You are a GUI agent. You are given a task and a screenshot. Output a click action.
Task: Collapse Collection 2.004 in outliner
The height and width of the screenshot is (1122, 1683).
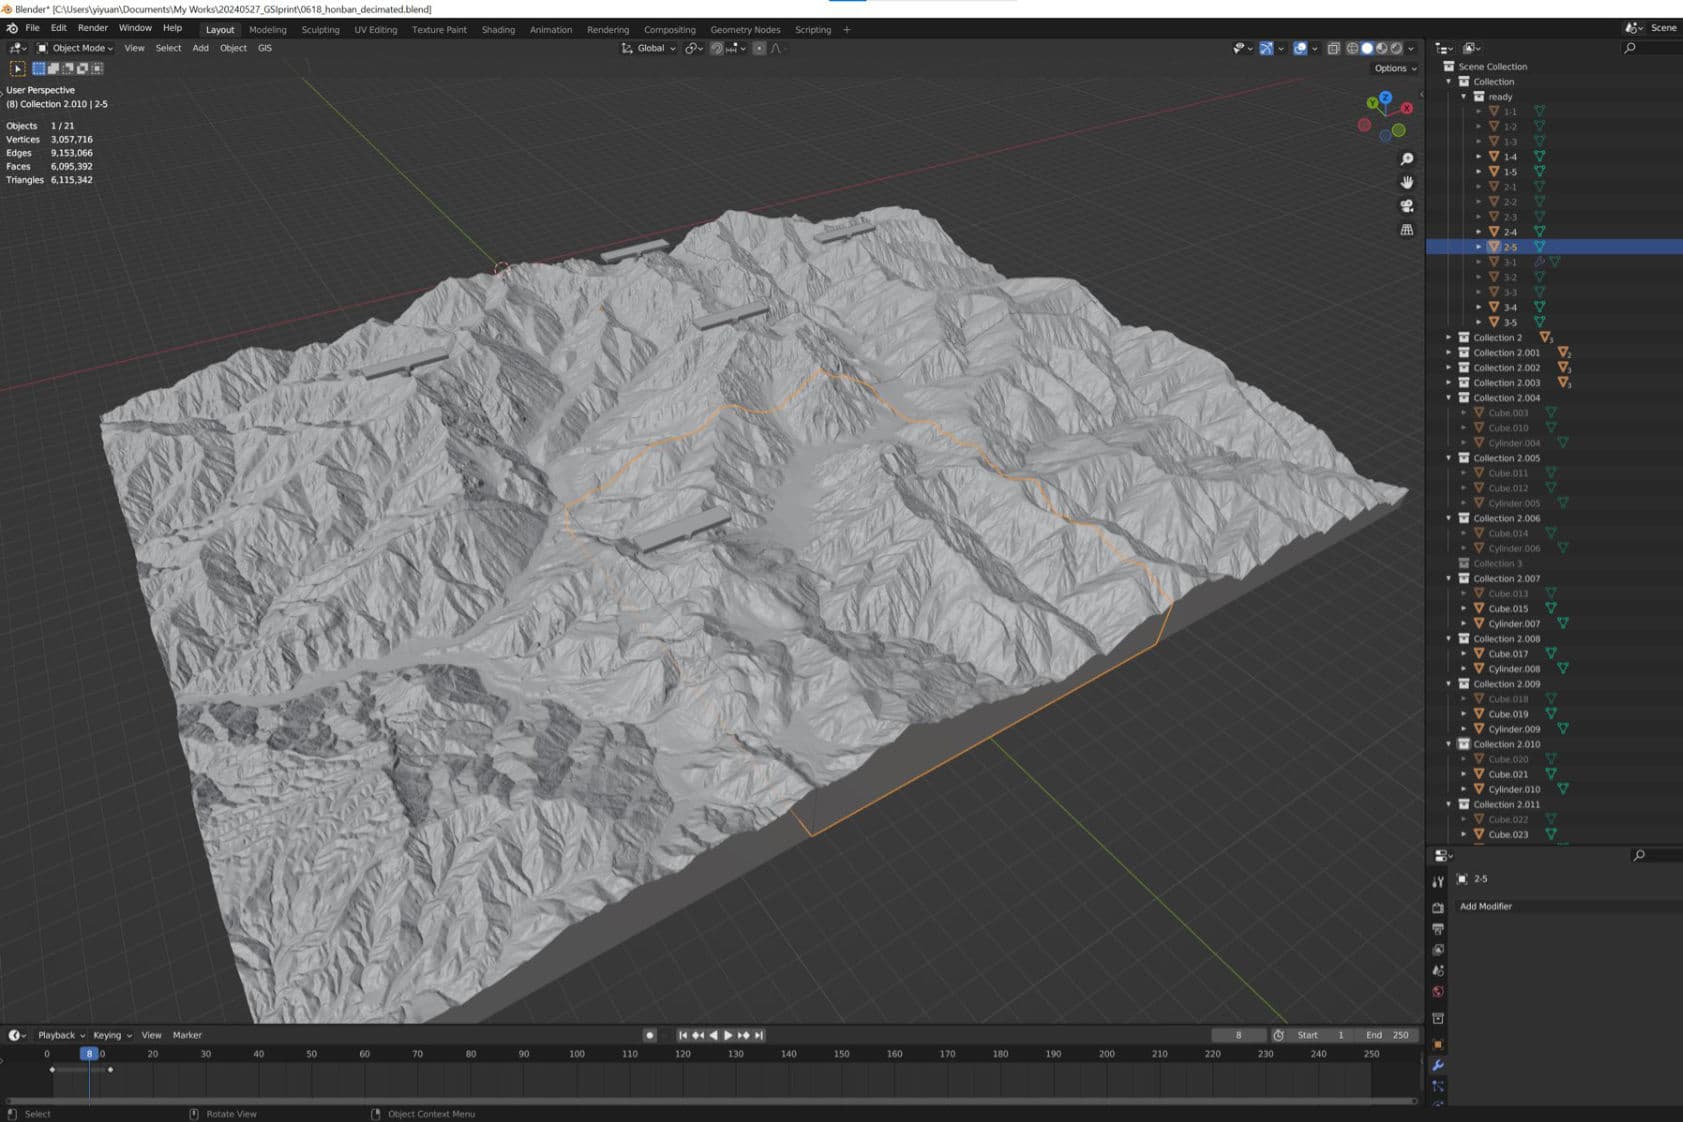pos(1448,398)
